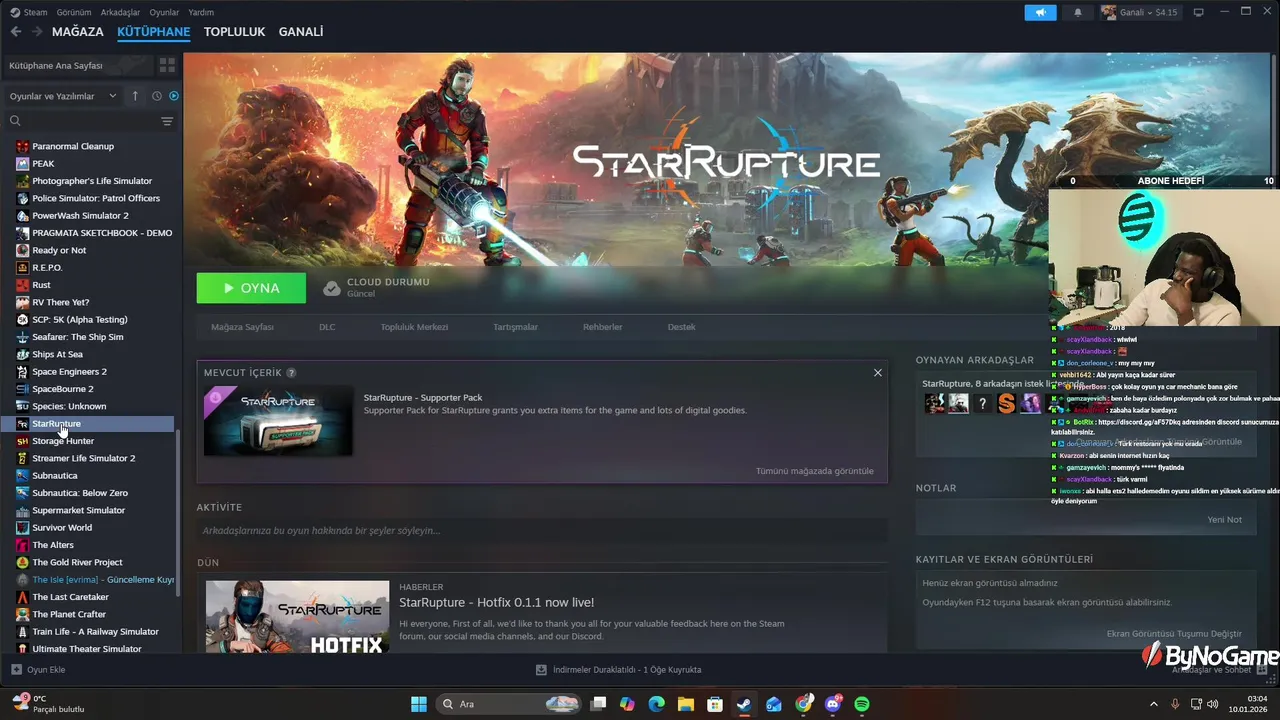Open the Mağaza Sayfası link
The image size is (1280, 720).
[x=242, y=327]
